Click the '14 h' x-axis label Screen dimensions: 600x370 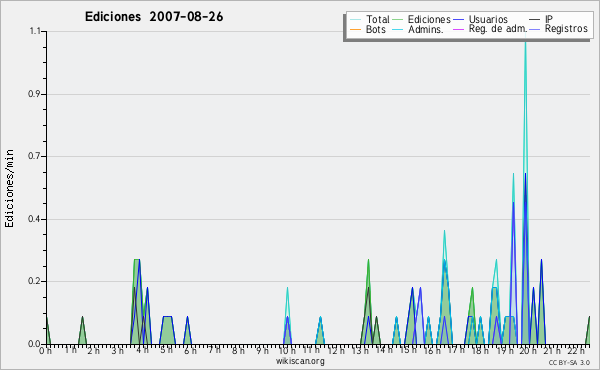coord(384,350)
